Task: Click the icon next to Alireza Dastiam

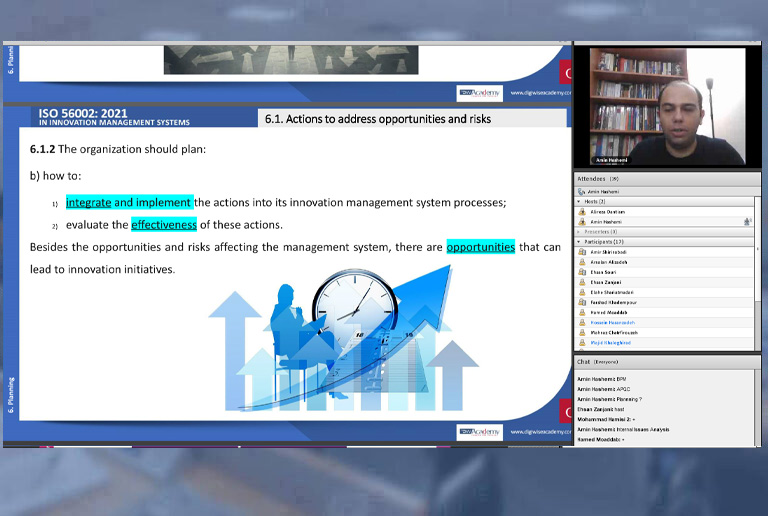Action: tap(582, 212)
